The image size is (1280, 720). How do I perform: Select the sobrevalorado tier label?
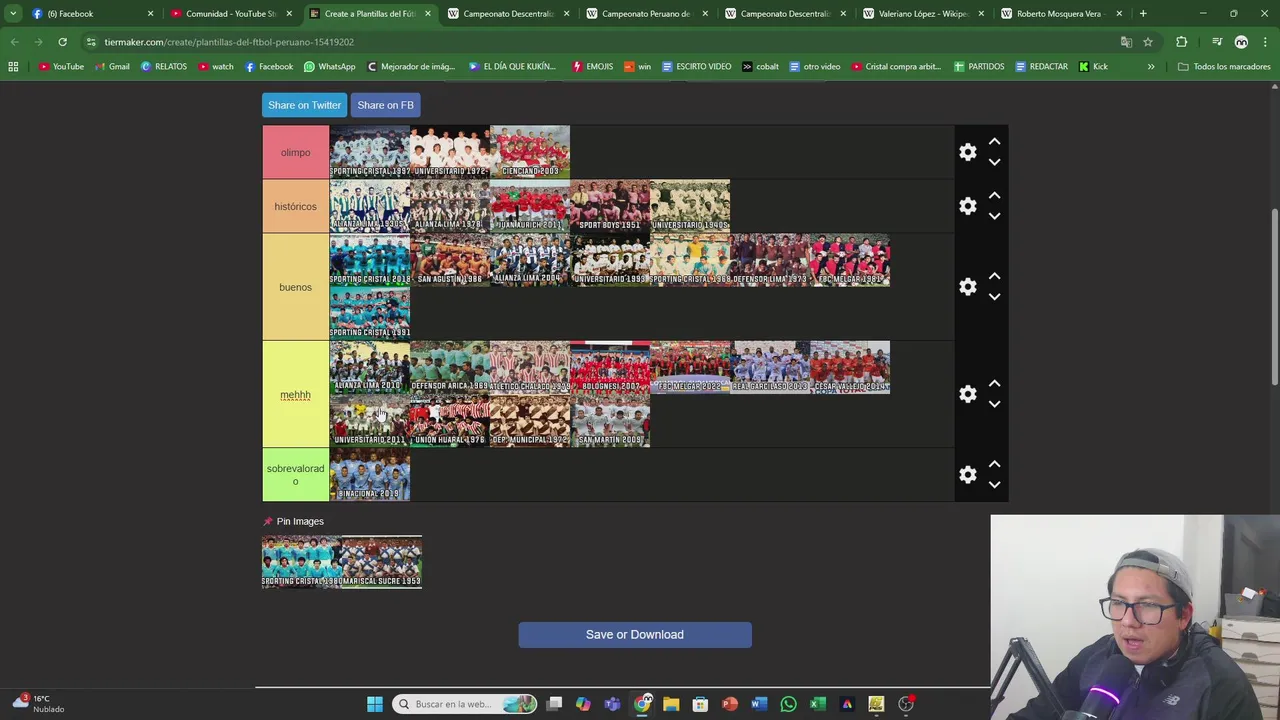click(x=295, y=475)
